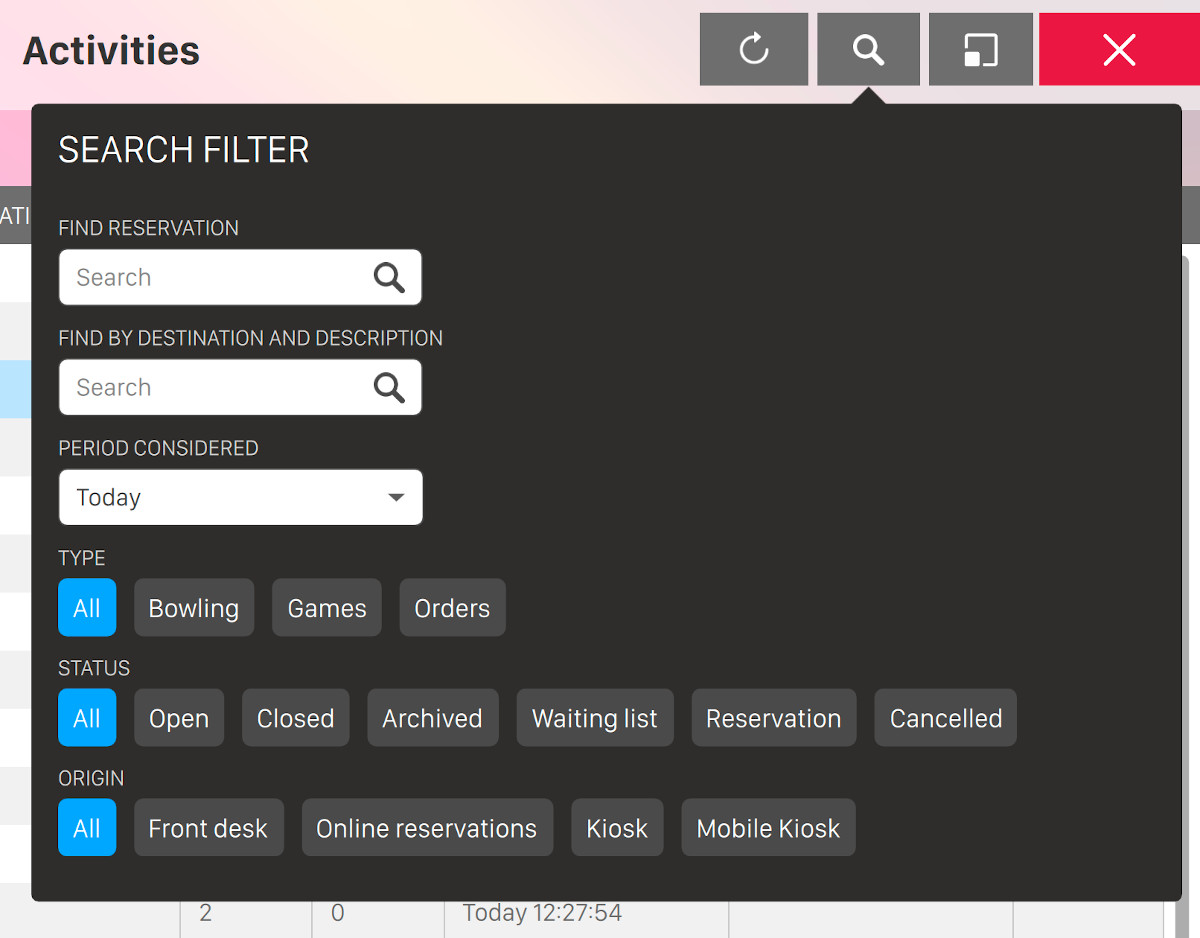
Task: Select the Games type filter
Action: click(327, 608)
